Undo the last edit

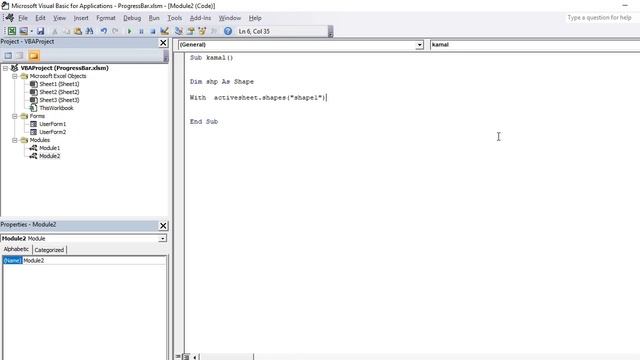(104, 31)
